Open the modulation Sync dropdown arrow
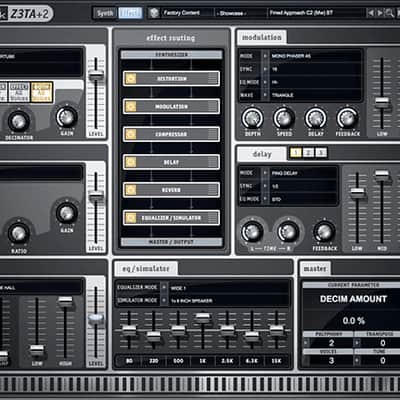Screen dimensions: 400x400 [265, 69]
